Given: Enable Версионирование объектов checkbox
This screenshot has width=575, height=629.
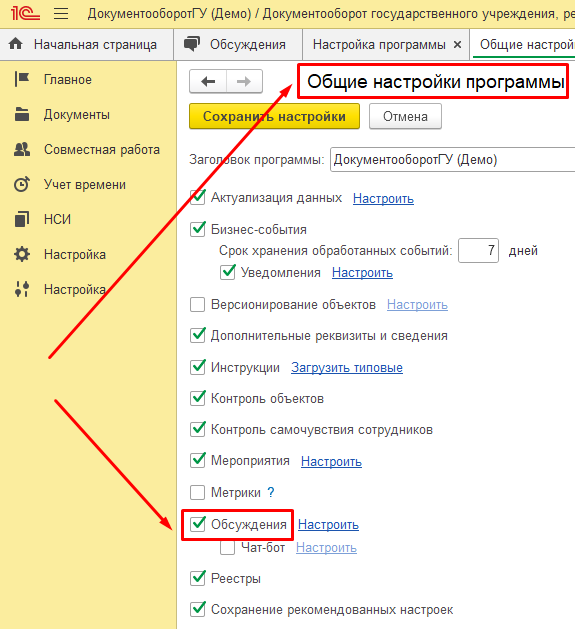Looking at the screenshot, I should 197,304.
